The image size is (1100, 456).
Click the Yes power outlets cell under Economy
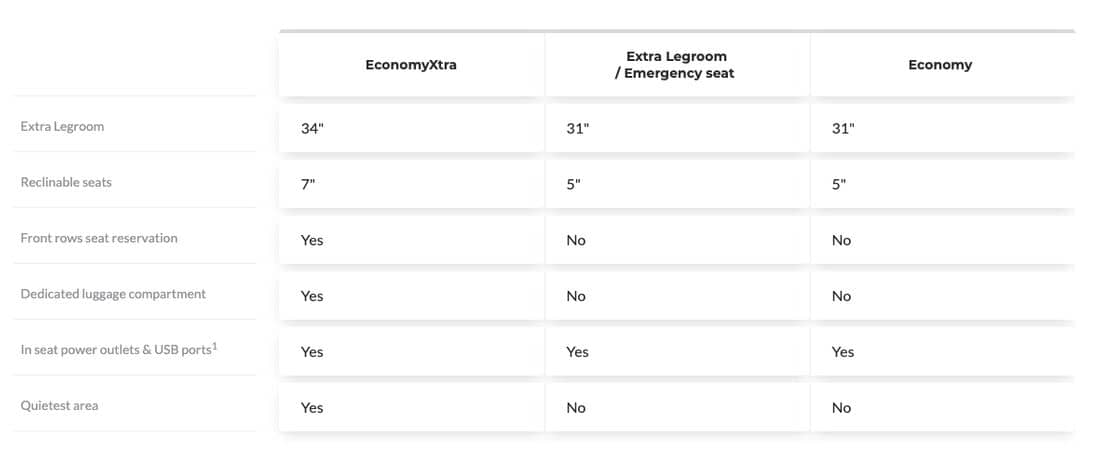coord(942,351)
